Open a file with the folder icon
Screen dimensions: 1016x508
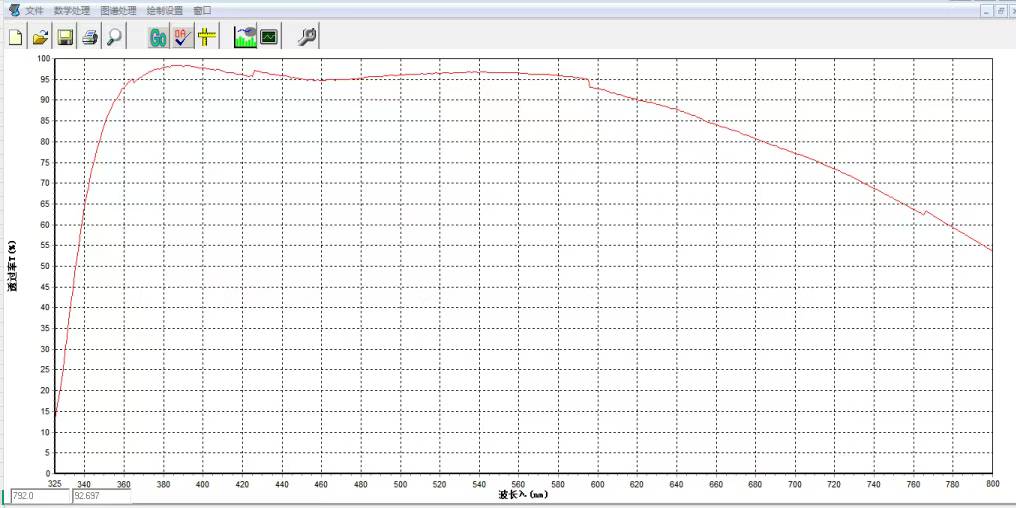click(41, 37)
